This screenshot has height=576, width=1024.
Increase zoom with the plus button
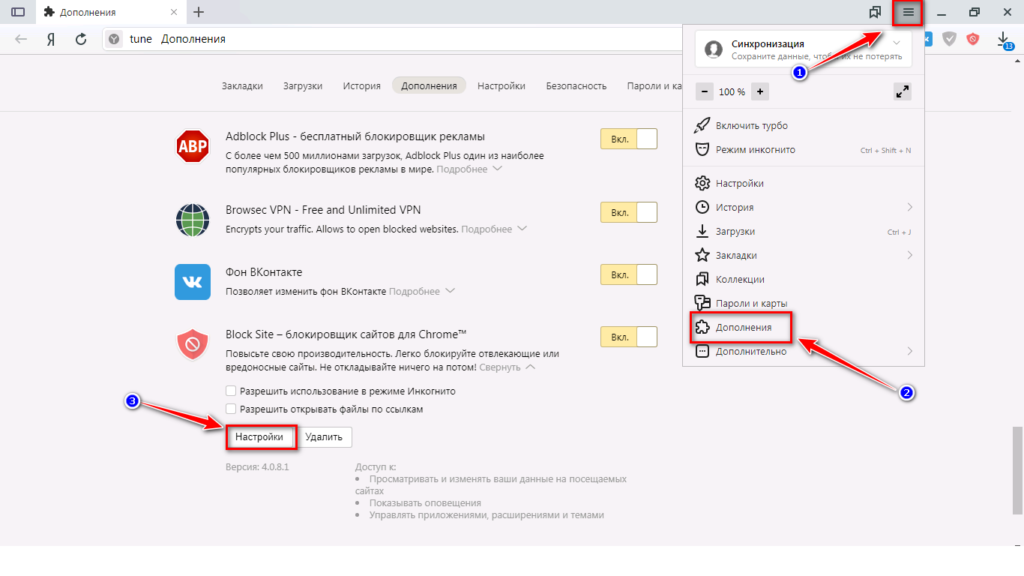pyautogui.click(x=760, y=92)
